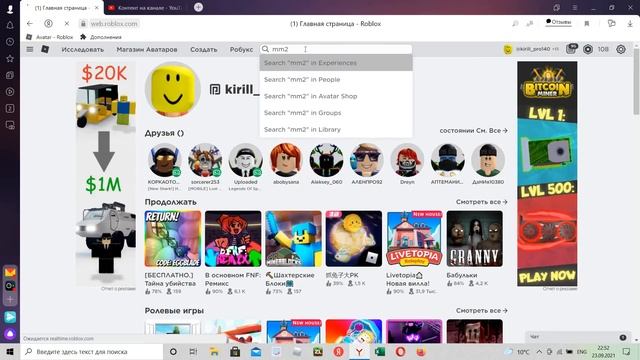Open the yellow noob profile avatar
640x360 pixels.
tap(173, 89)
